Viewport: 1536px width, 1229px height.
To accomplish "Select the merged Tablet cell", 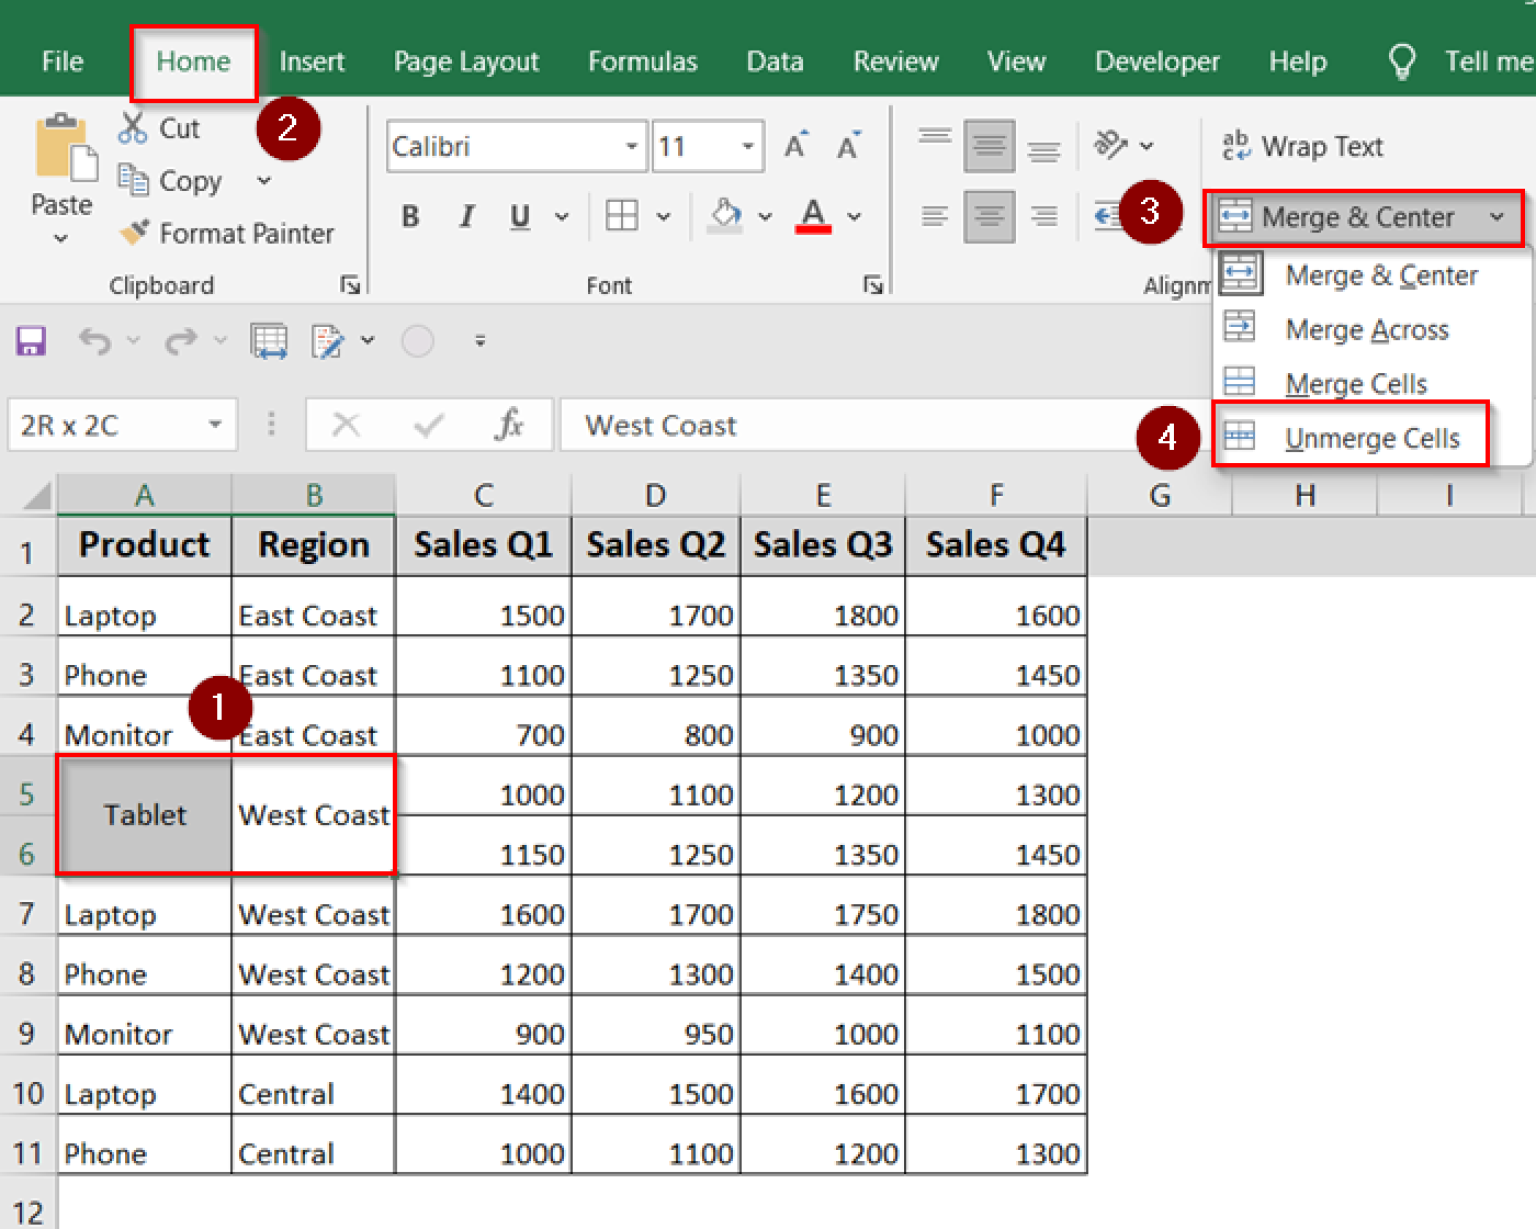I will pos(144,815).
